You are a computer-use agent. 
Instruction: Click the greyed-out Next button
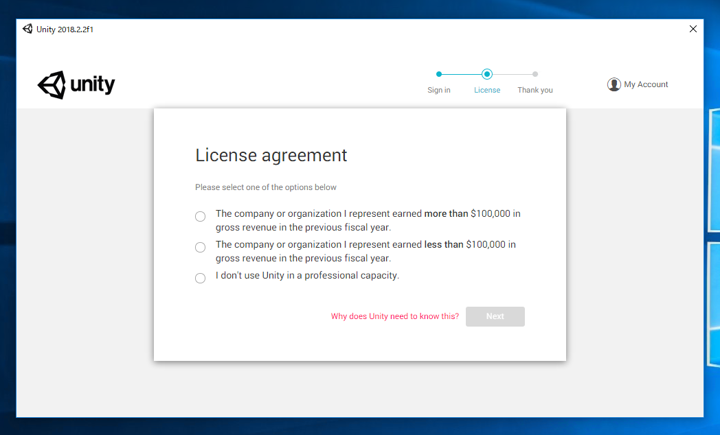tap(495, 316)
